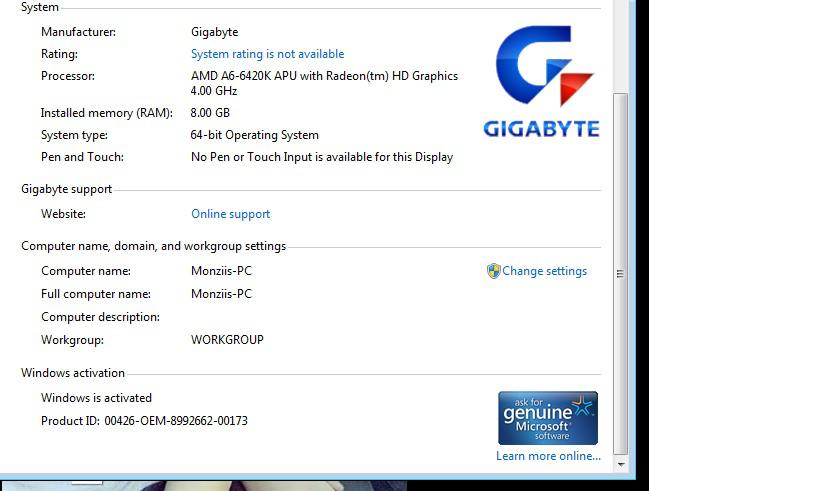Select the WORKGROUP value
Viewport: 816px width, 491px height.
[227, 340]
